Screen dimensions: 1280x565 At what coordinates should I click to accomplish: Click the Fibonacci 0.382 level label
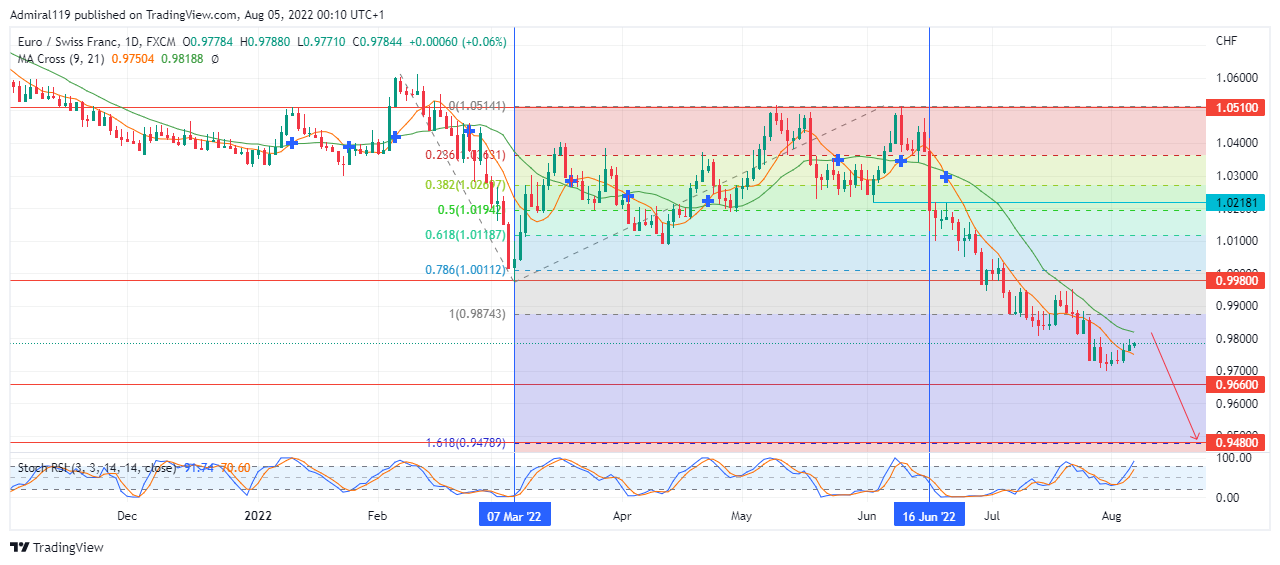point(466,185)
